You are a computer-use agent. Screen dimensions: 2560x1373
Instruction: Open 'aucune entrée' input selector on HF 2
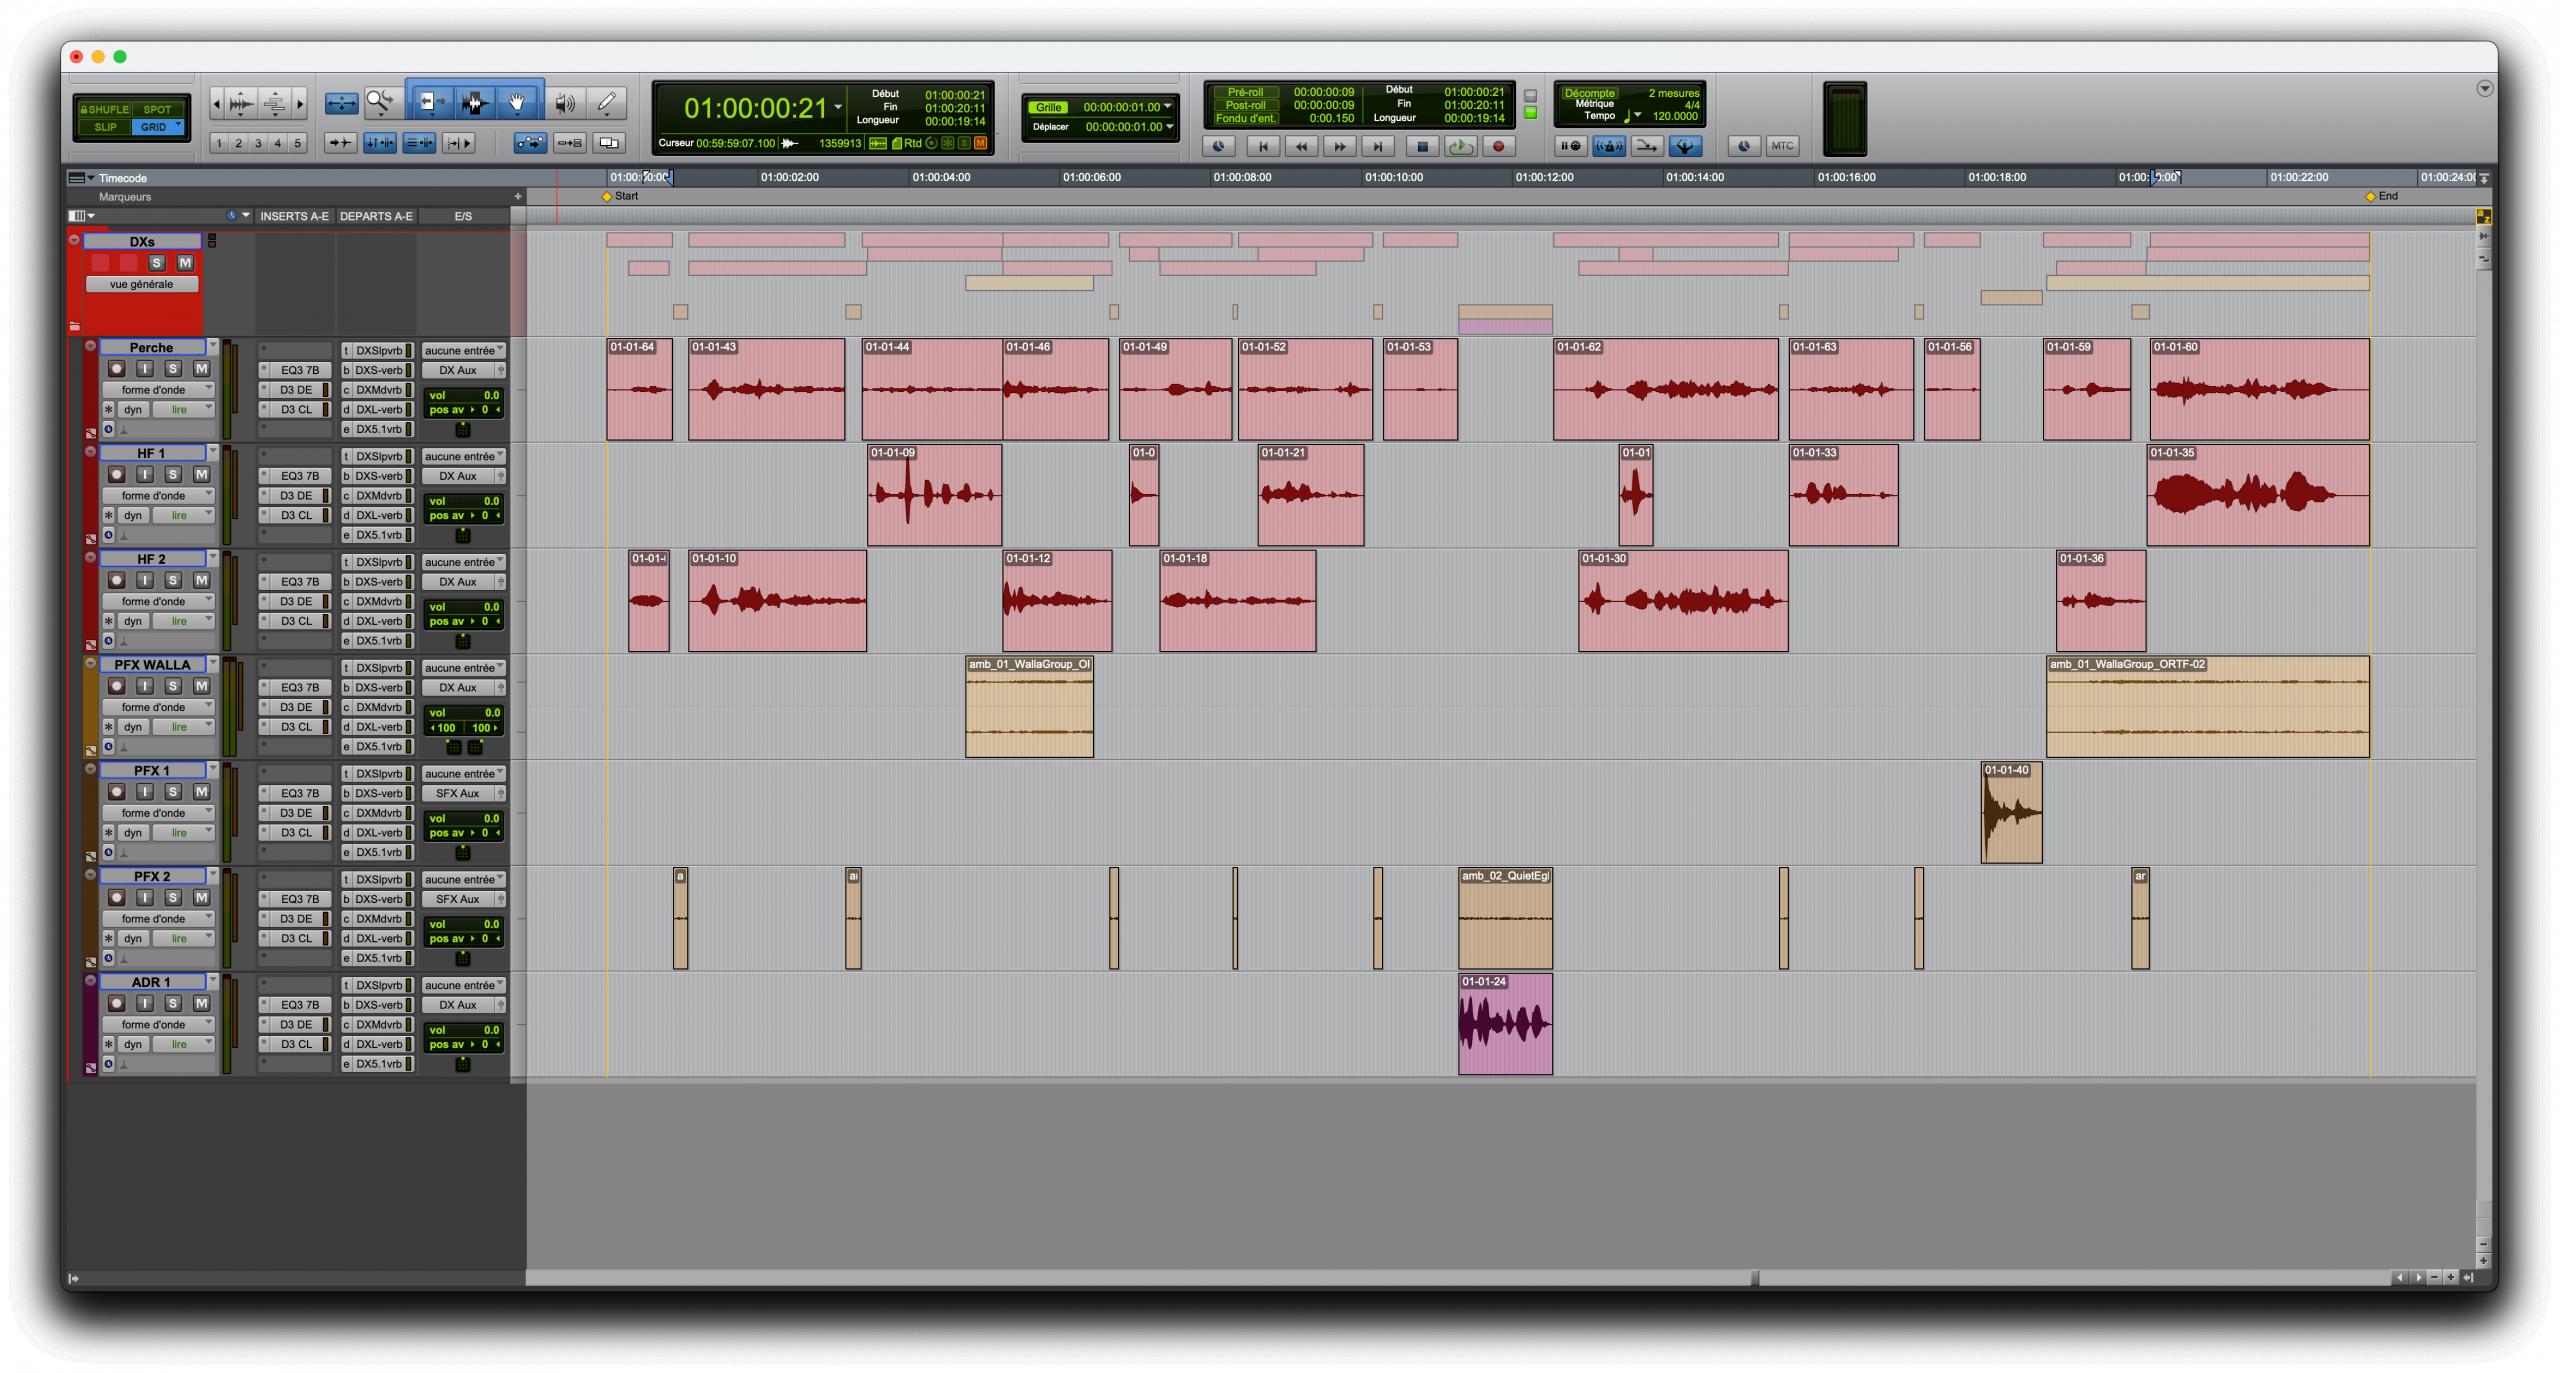tap(463, 562)
